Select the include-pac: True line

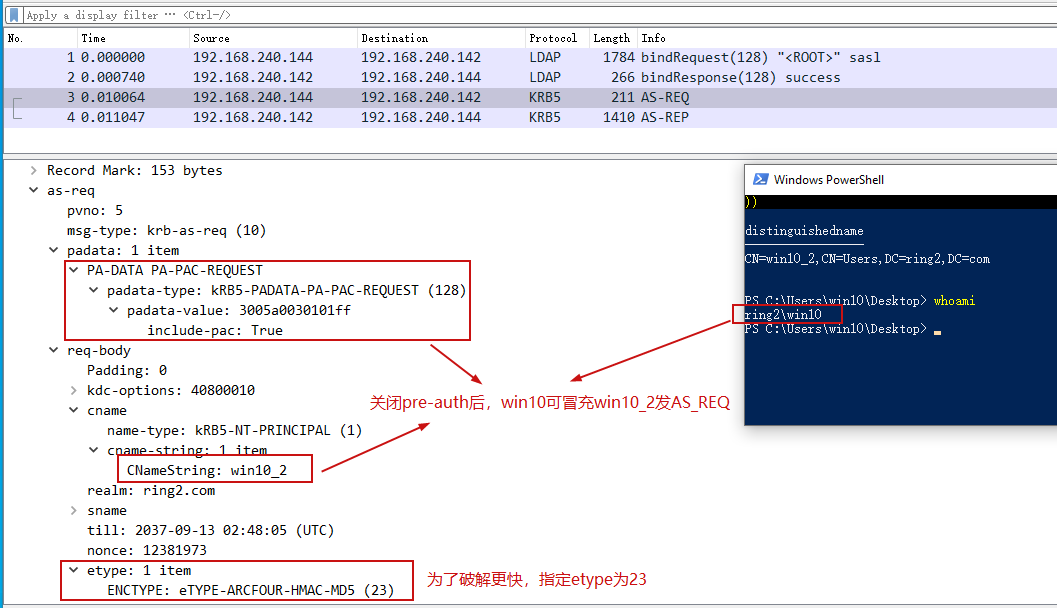(215, 331)
